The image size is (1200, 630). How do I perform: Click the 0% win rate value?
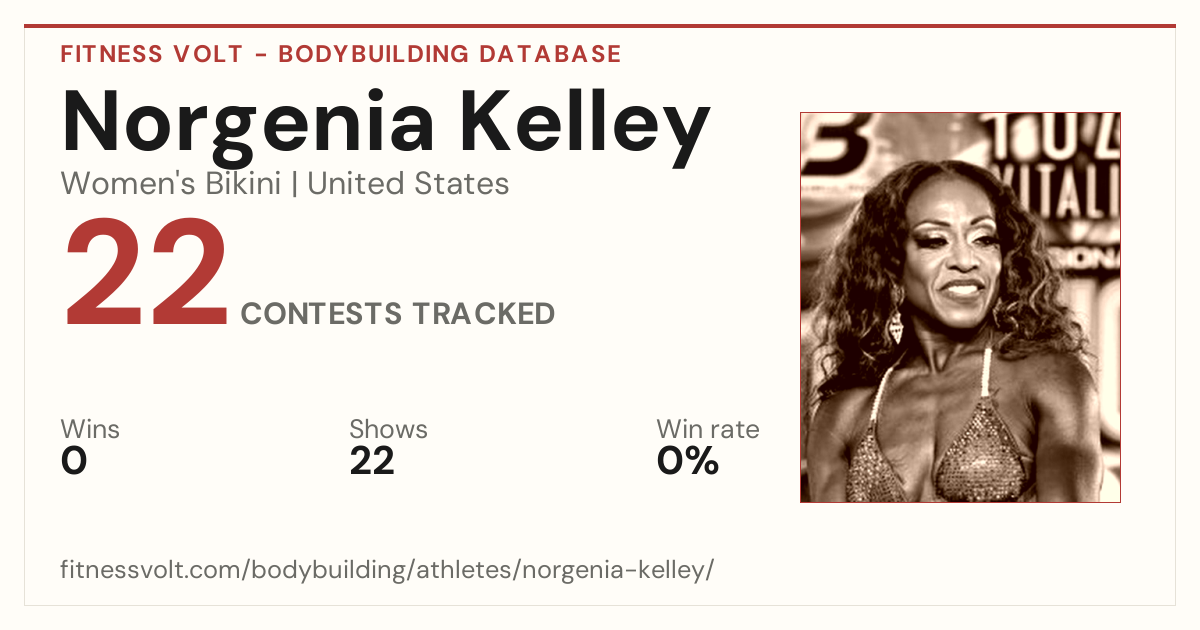[x=688, y=461]
